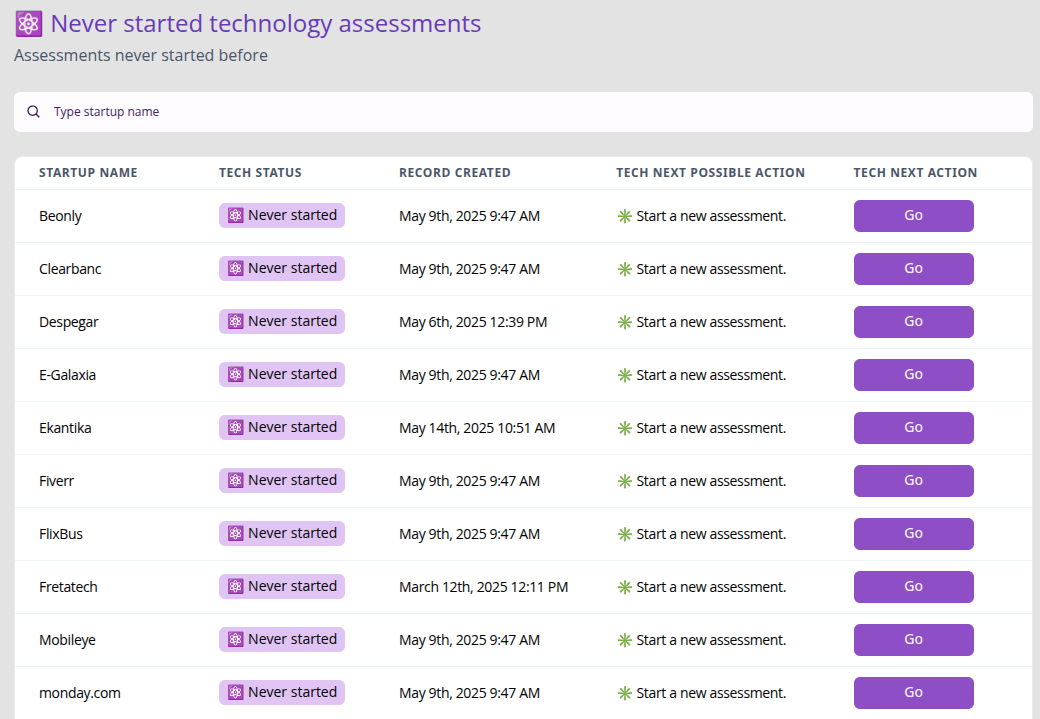The image size is (1040, 719).
Task: Select the startup name E-Galaxia
Action: click(68, 375)
